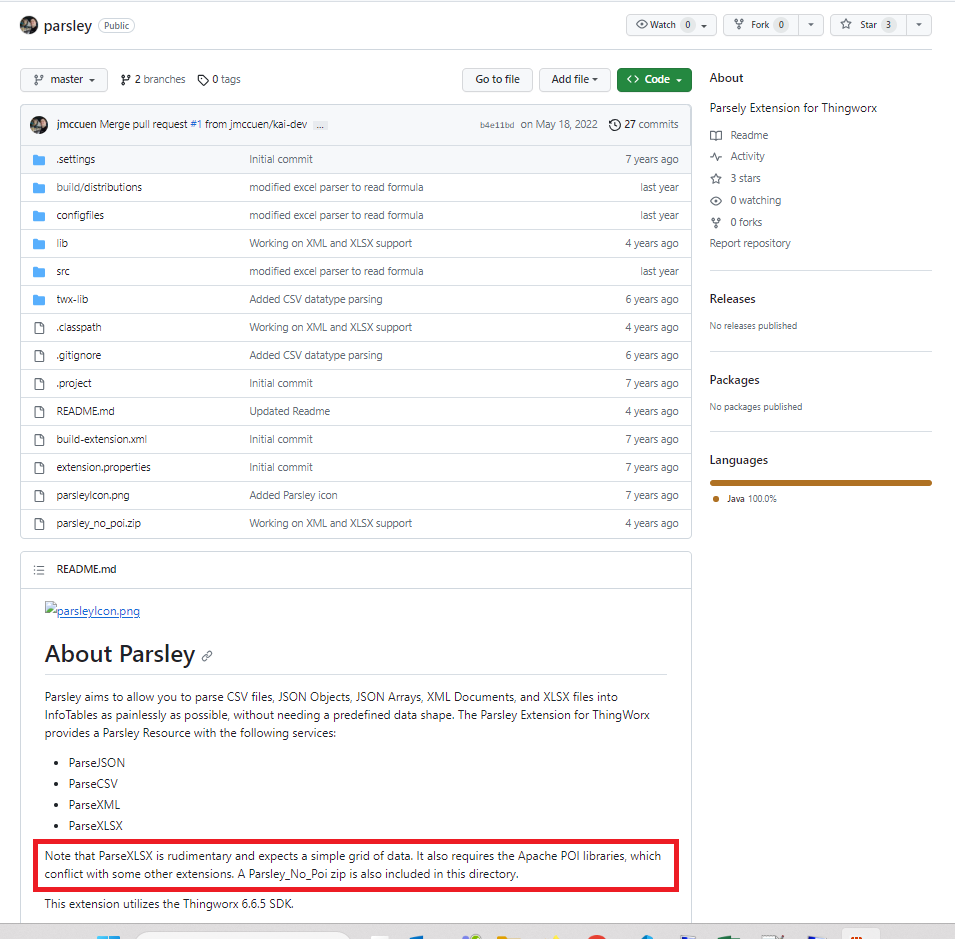This screenshot has width=955, height=939.
Task: Click Report repository in the sidebar
Action: tap(753, 243)
